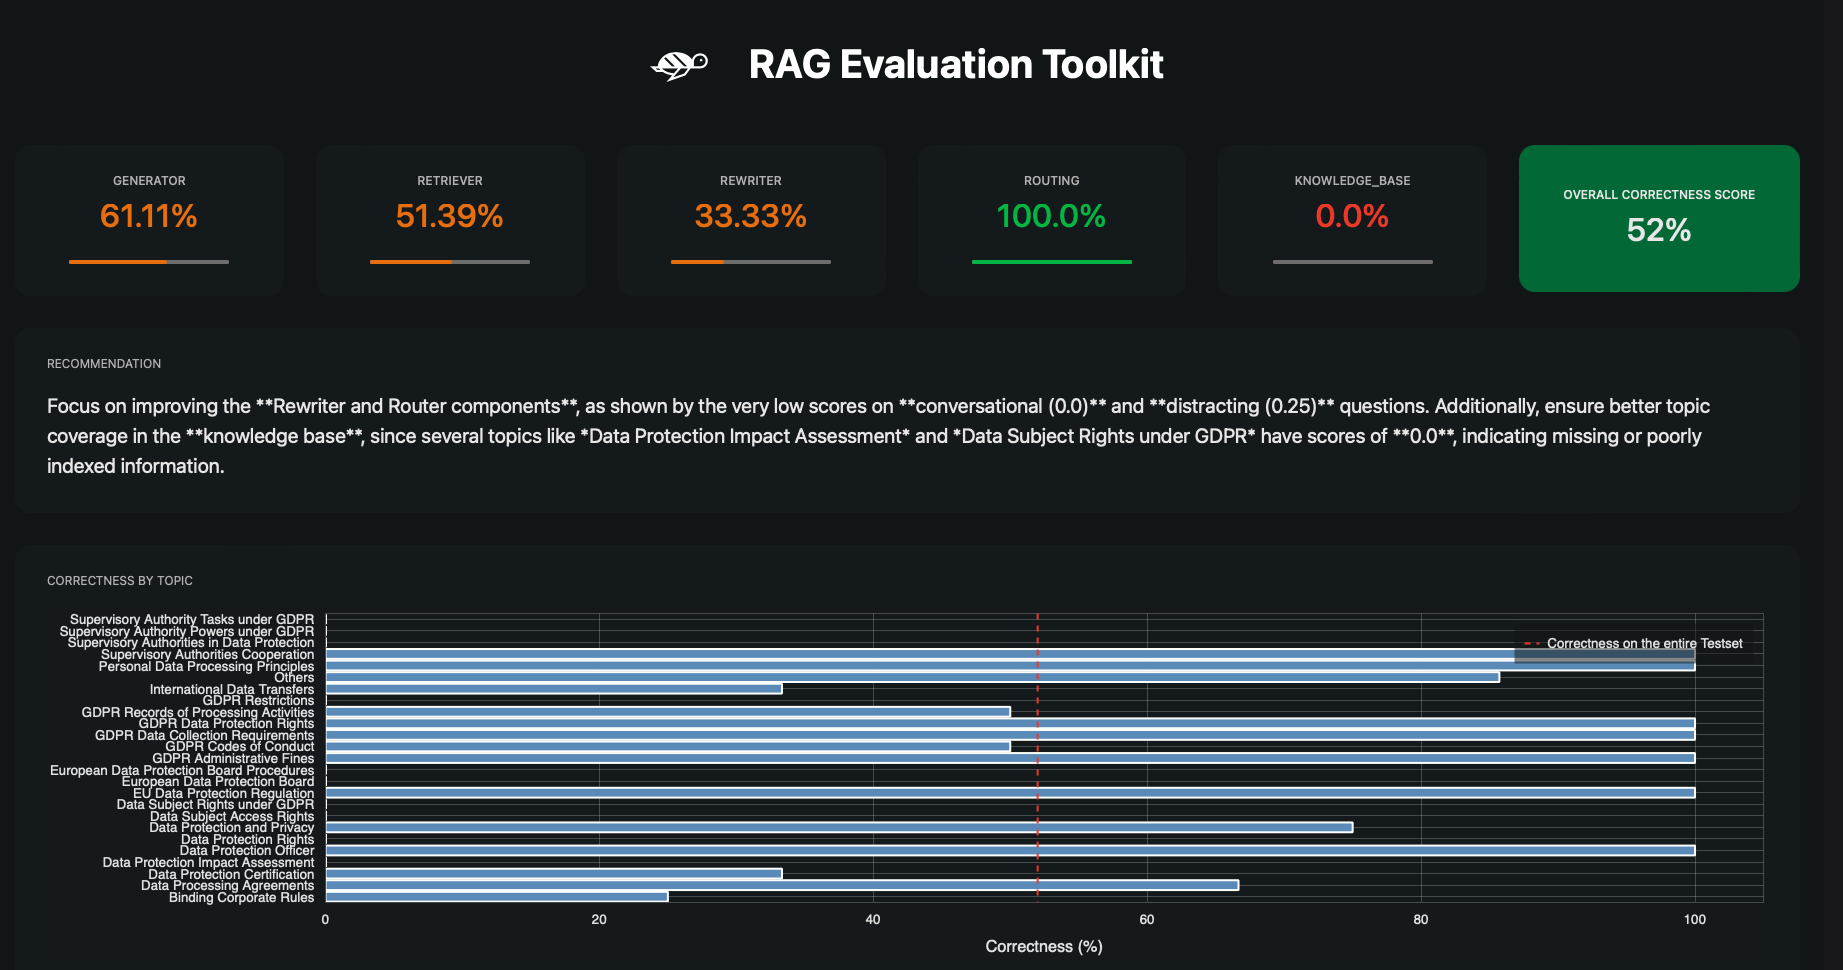The height and width of the screenshot is (970, 1843).
Task: Click the Correctness by Topic heading
Action: tap(120, 581)
